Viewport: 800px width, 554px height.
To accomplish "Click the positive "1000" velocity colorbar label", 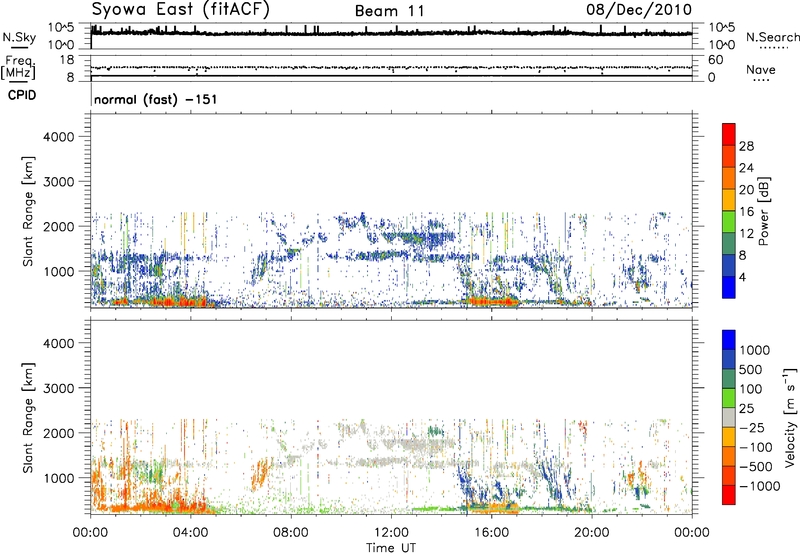I will pos(755,350).
